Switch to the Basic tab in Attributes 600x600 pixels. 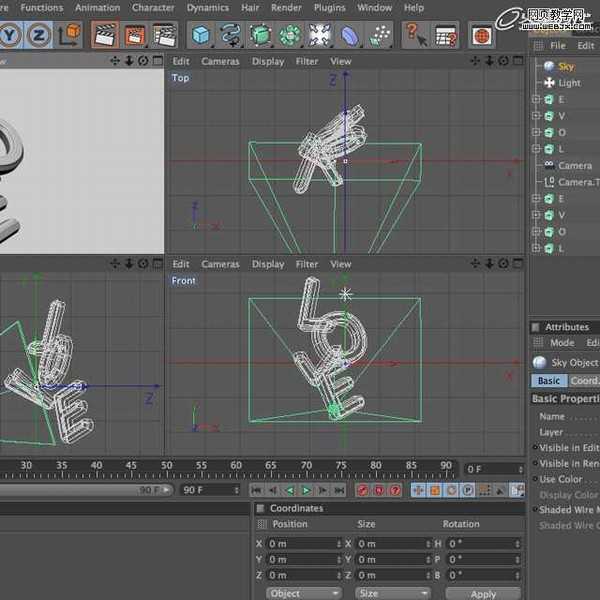tap(549, 381)
